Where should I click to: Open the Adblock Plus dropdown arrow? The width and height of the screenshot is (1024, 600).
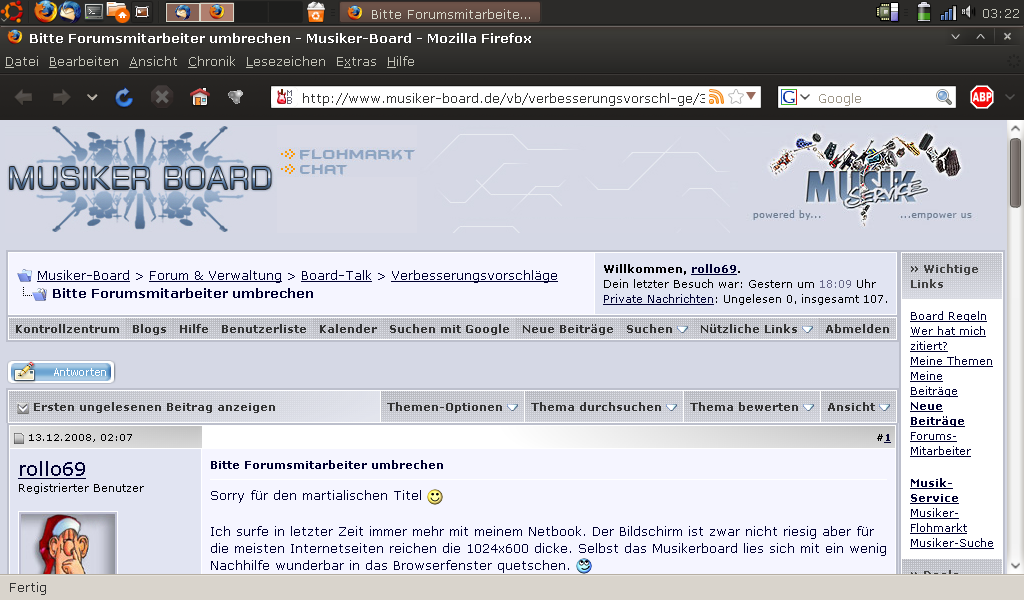point(1010,97)
